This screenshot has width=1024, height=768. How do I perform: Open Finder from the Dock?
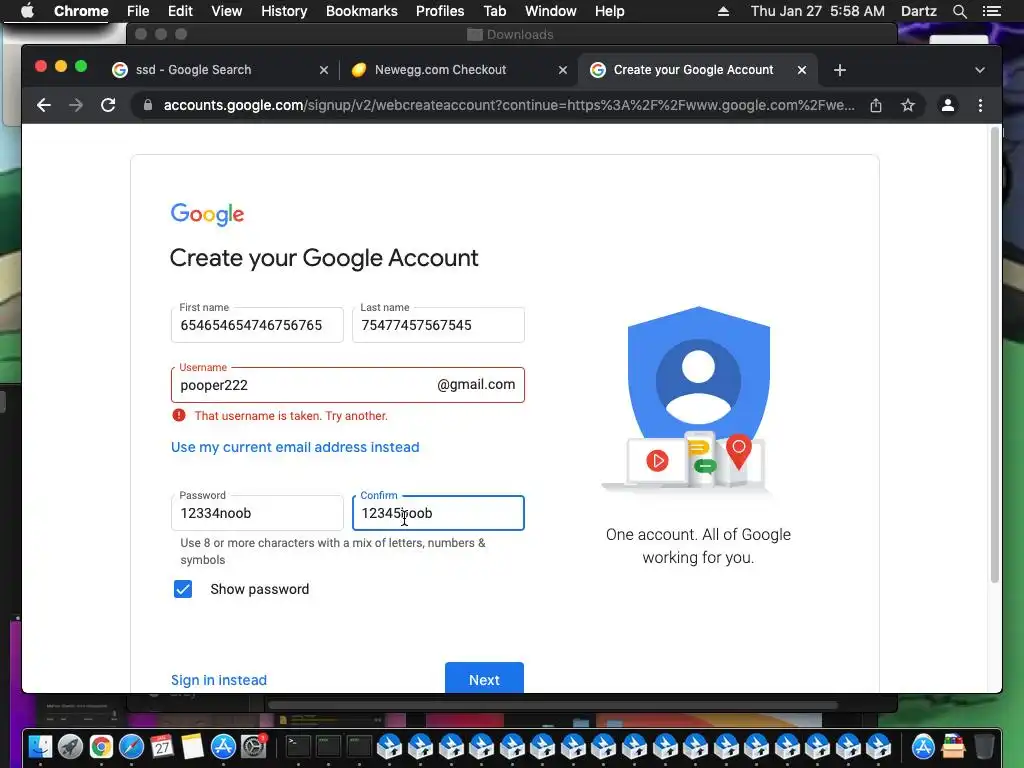click(40, 746)
